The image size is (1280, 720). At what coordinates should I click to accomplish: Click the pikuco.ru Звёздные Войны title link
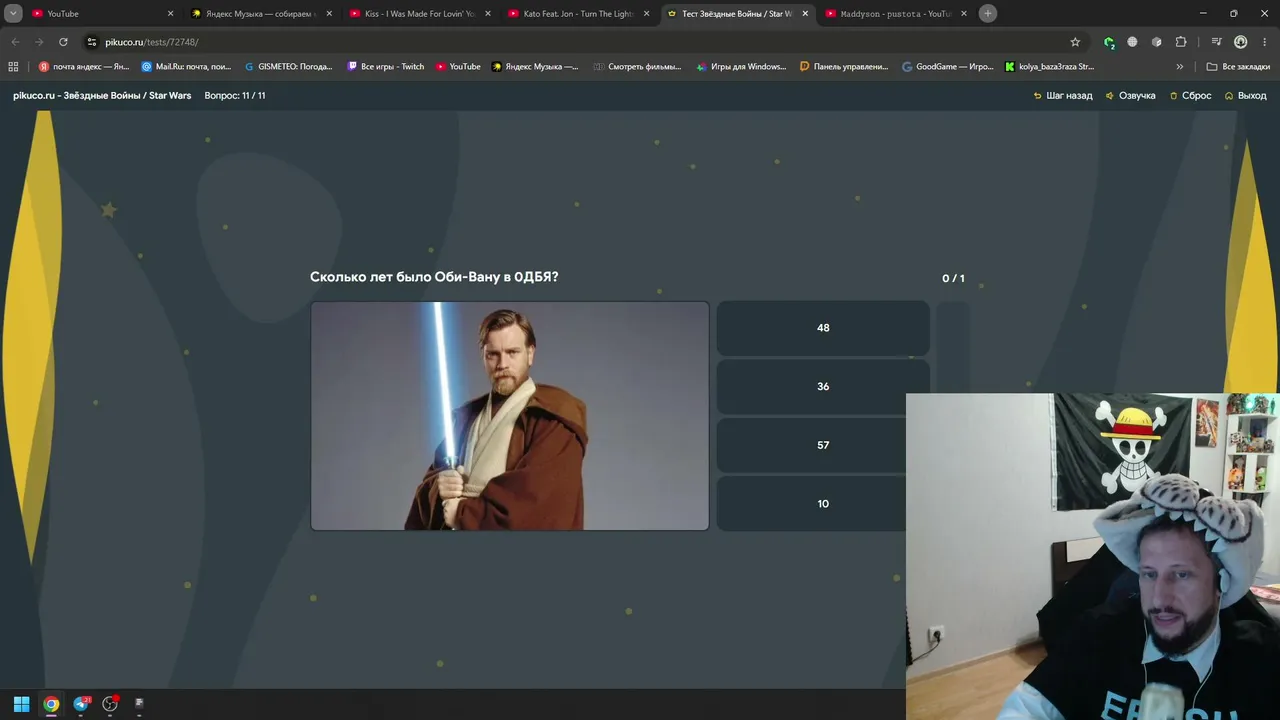(102, 96)
